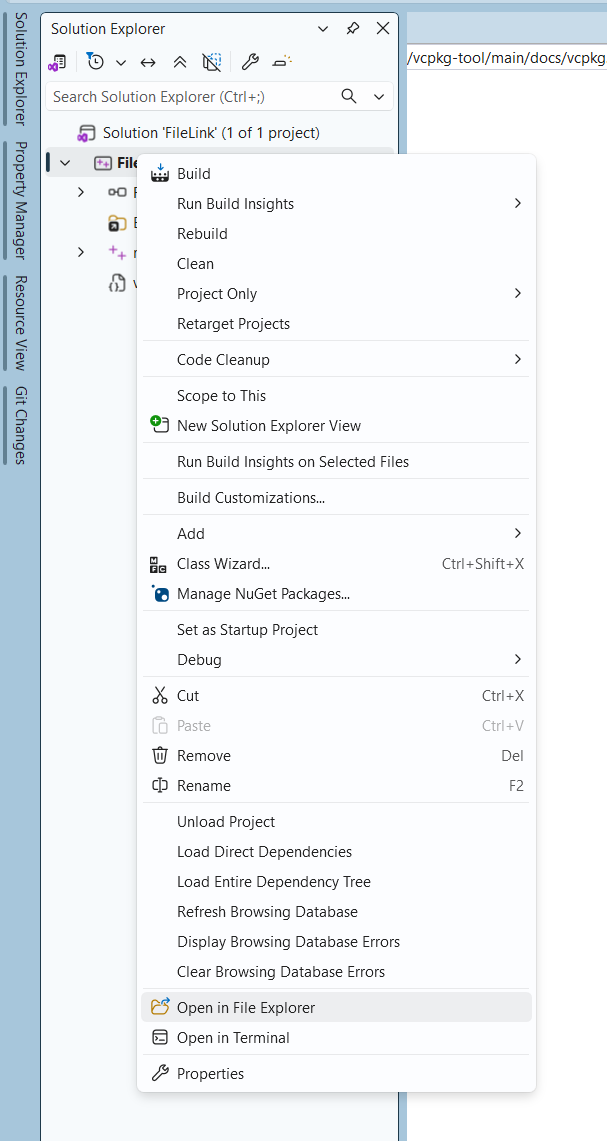Choose Rebuild from the context menu

tap(336, 234)
